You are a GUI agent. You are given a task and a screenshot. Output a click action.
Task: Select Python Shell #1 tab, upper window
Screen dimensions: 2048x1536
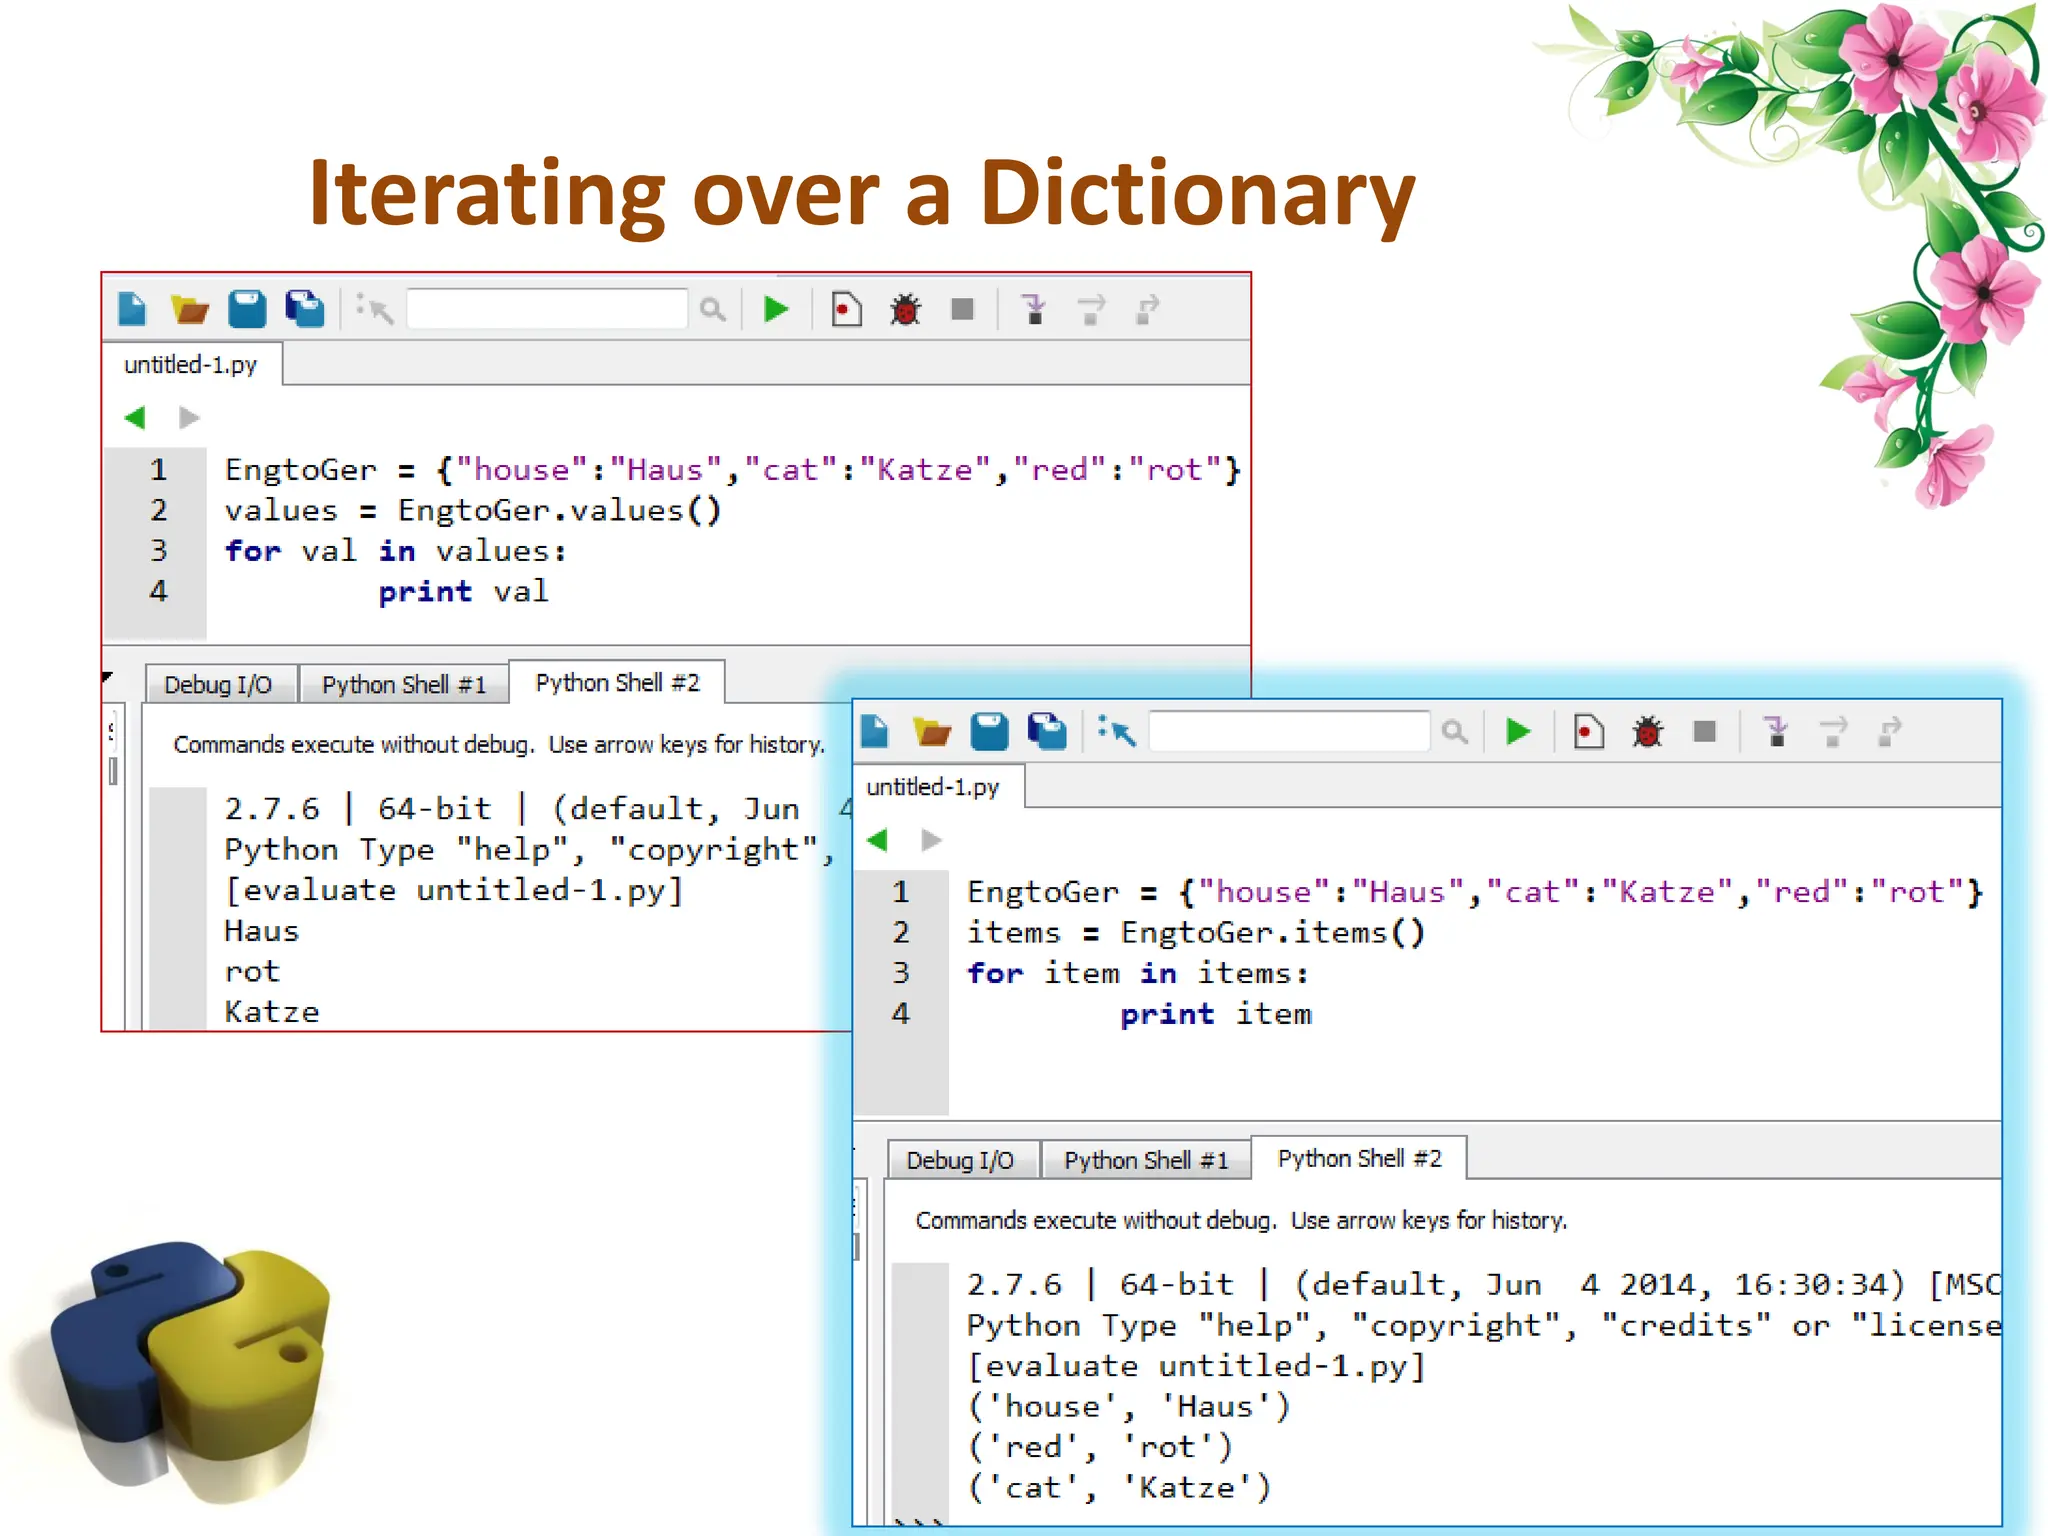pyautogui.click(x=404, y=685)
